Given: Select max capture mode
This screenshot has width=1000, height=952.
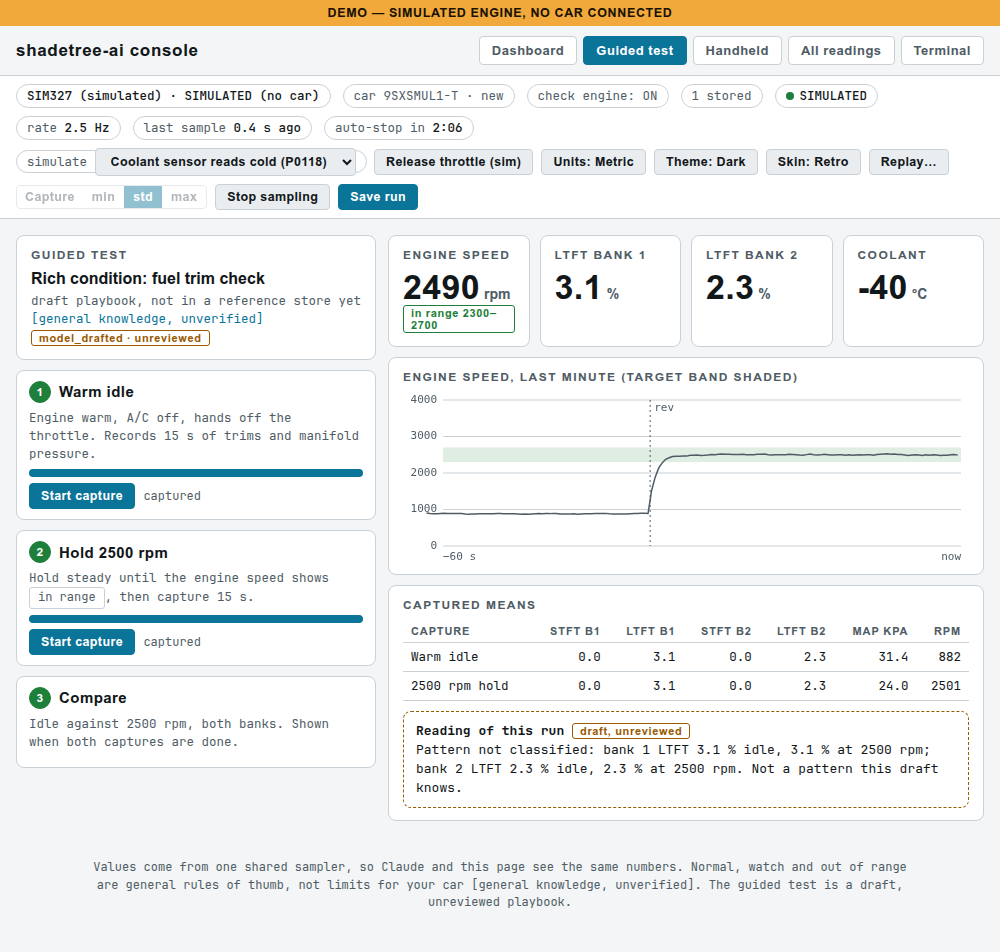Looking at the screenshot, I should click(184, 197).
